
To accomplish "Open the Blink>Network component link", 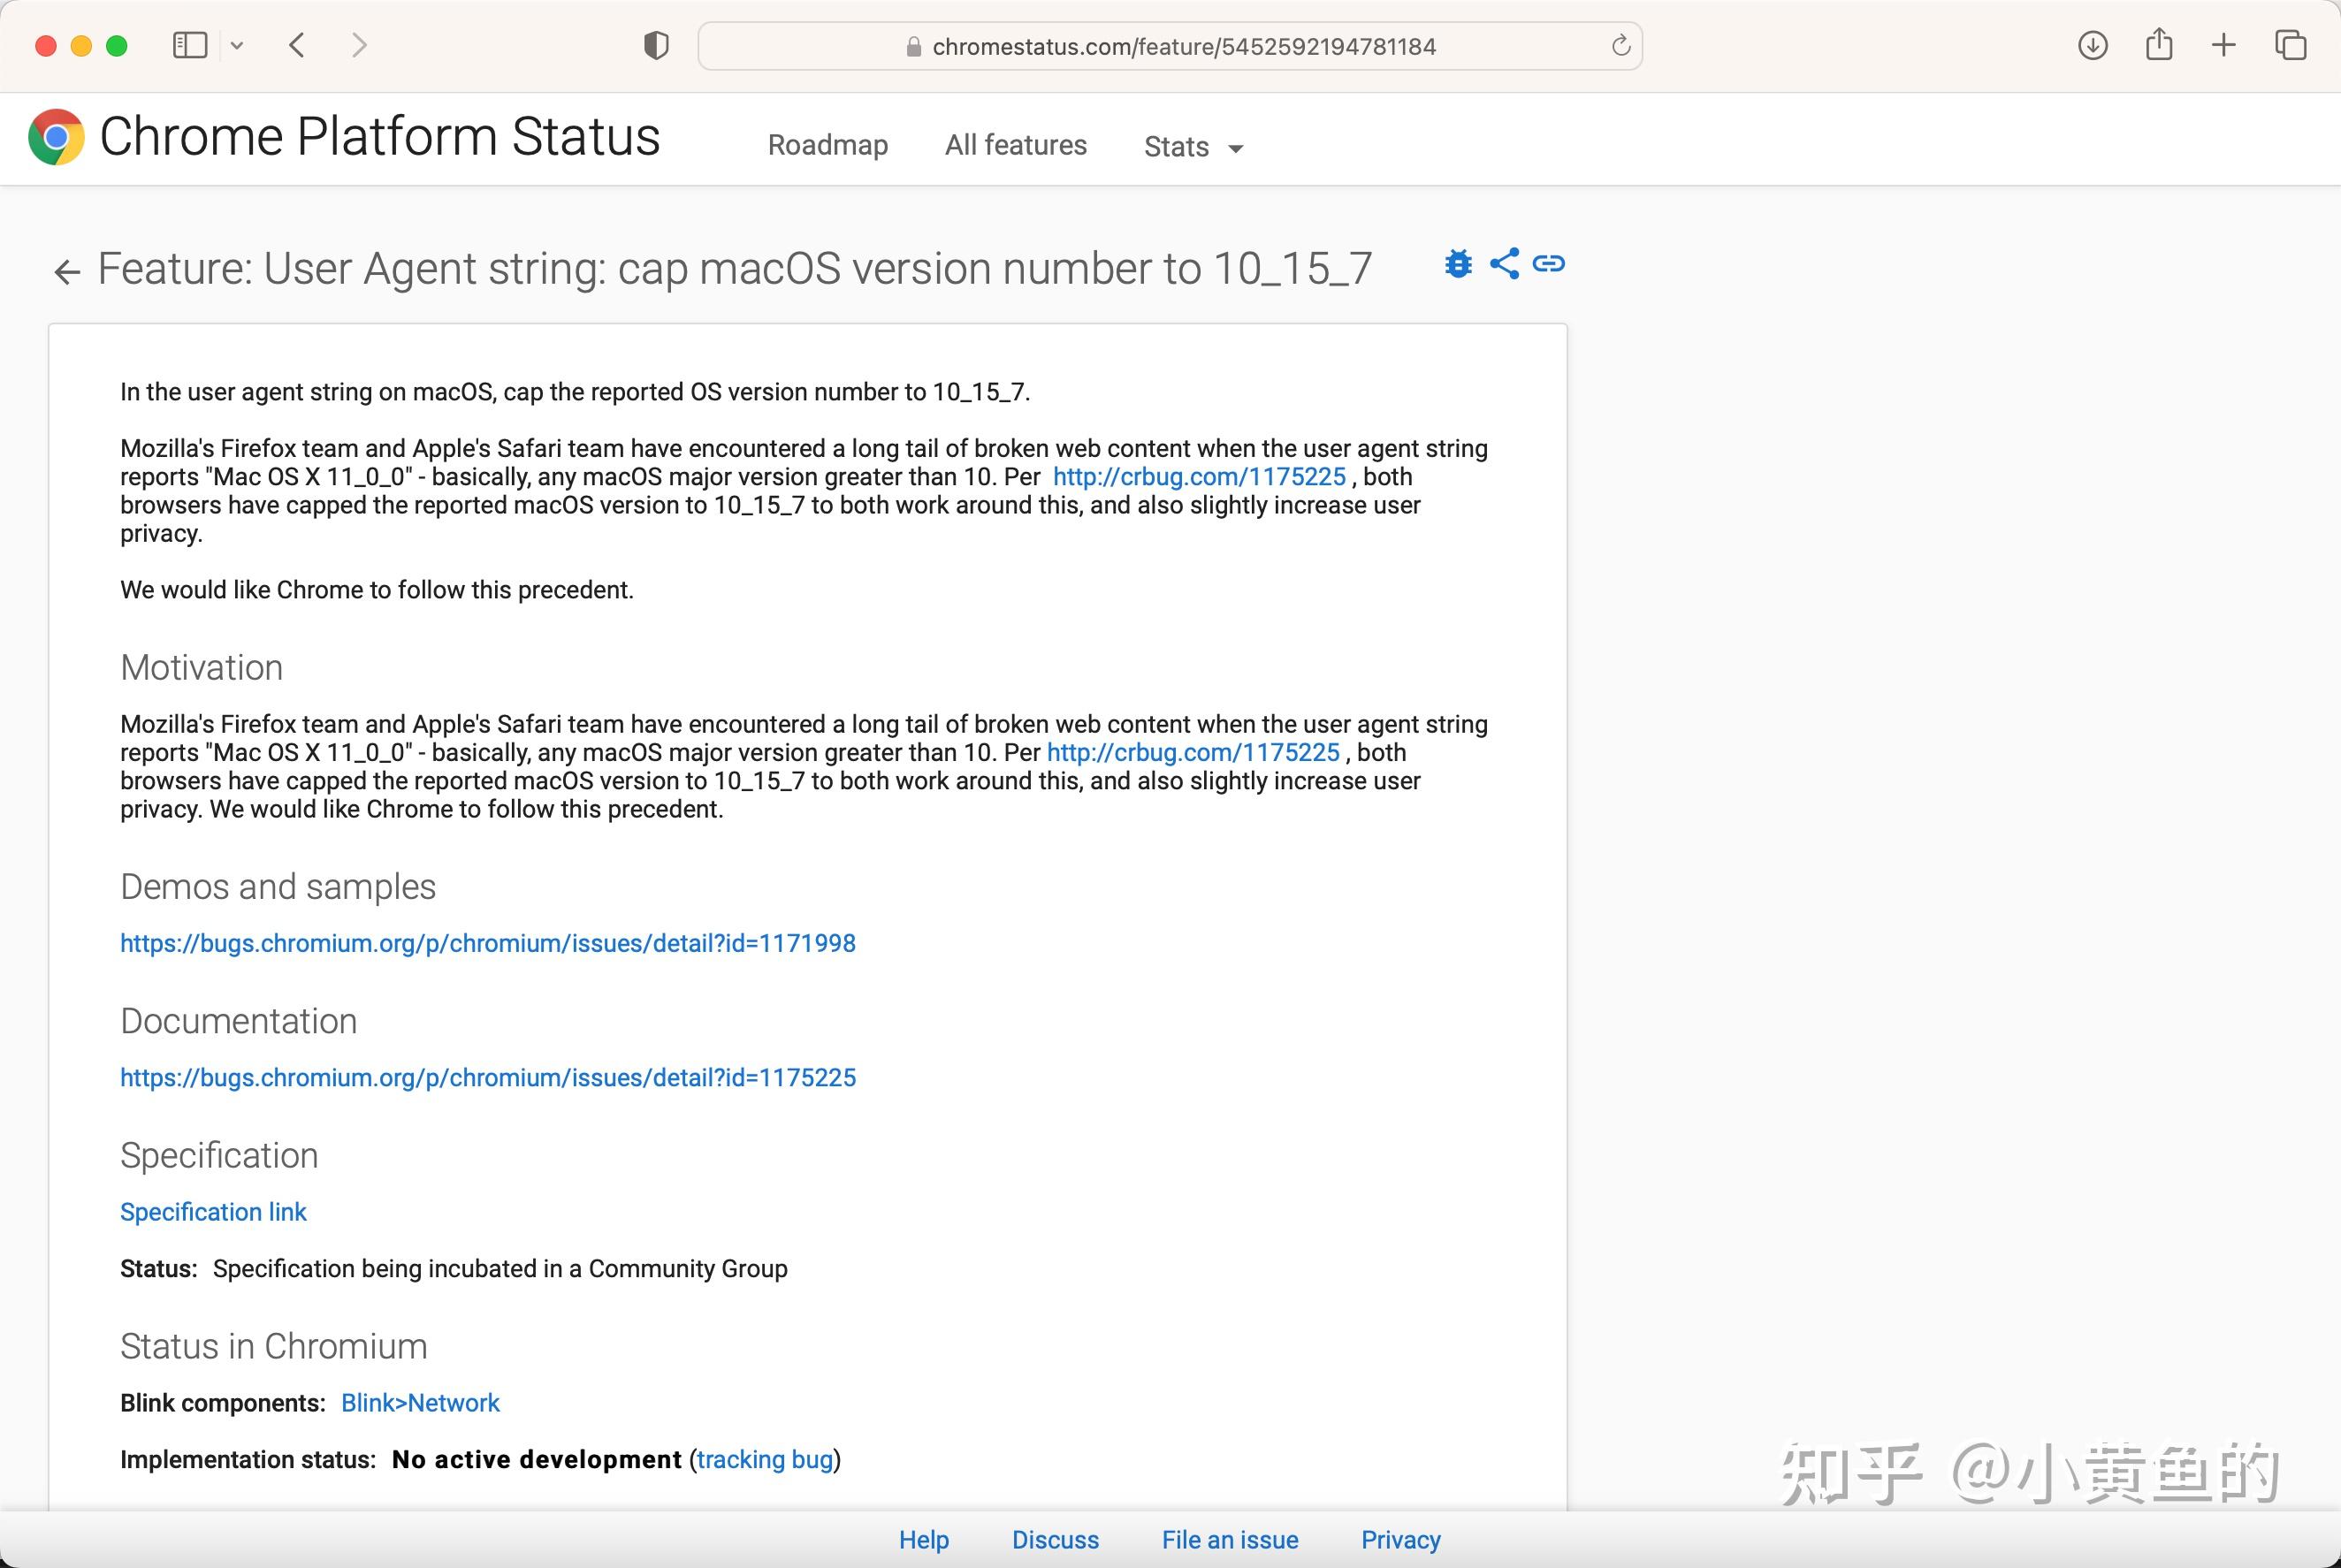I will point(420,1403).
